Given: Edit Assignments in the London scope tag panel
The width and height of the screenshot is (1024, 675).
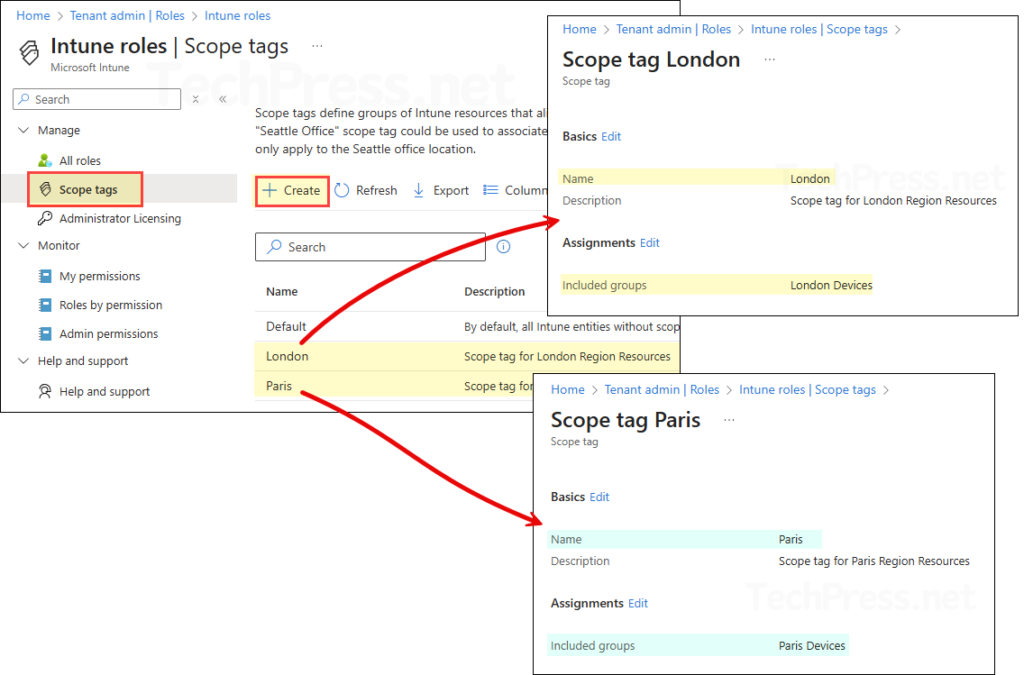Looking at the screenshot, I should coord(649,243).
